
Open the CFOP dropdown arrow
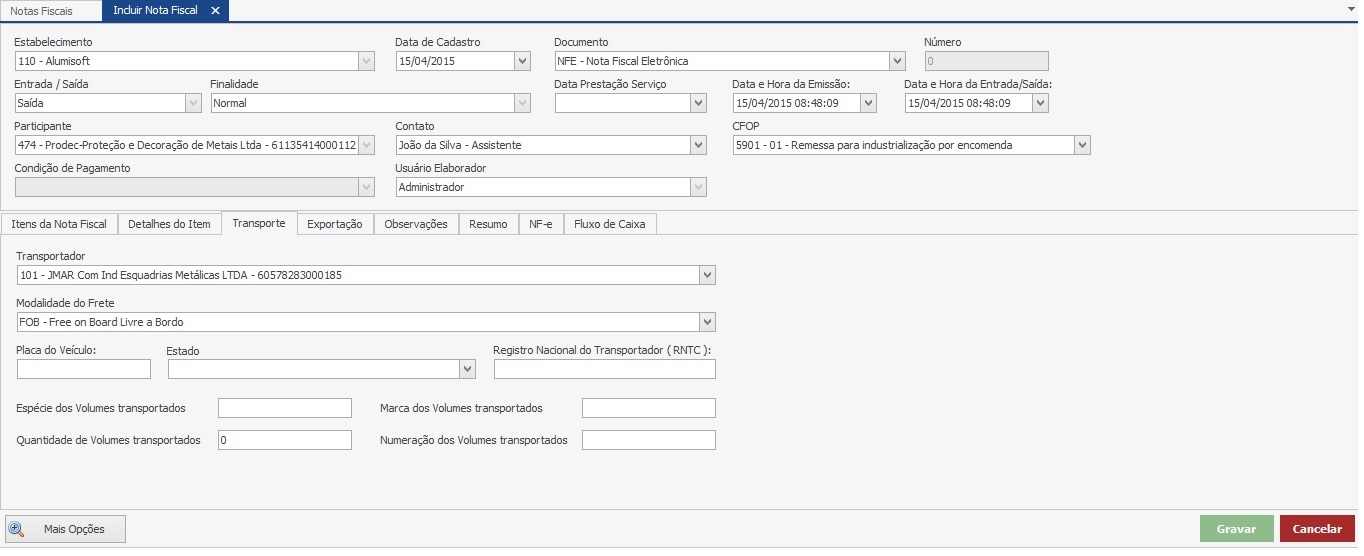1082,145
